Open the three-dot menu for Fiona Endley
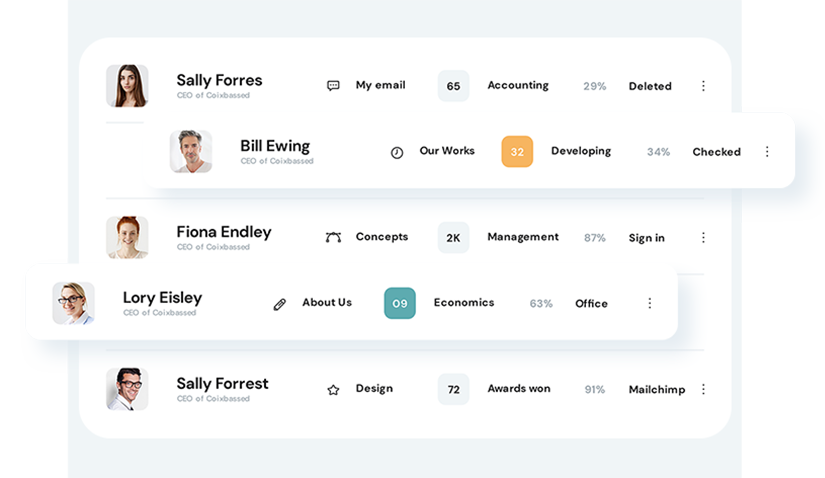 coord(703,238)
